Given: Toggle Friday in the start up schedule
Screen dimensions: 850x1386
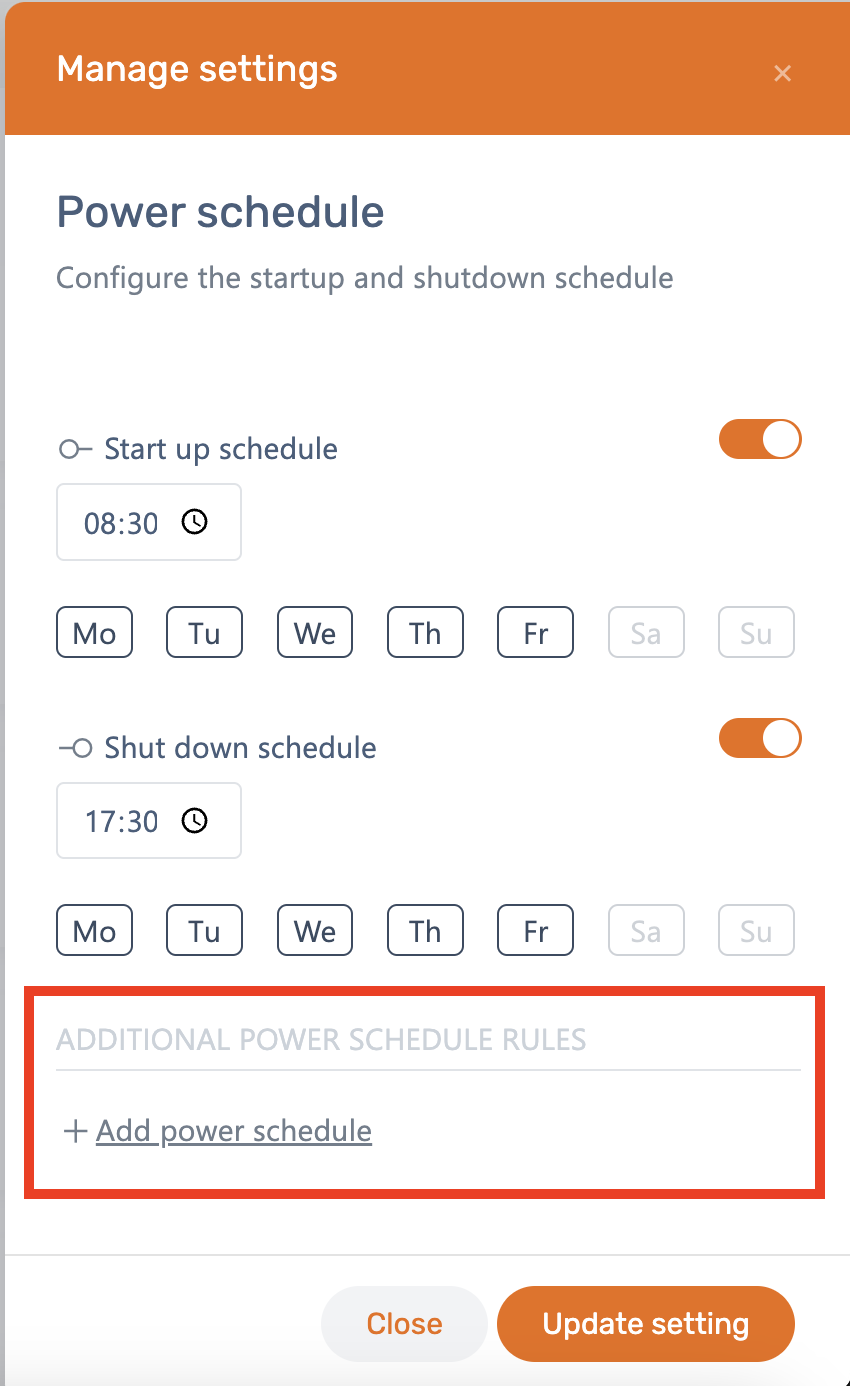Looking at the screenshot, I should pos(536,633).
